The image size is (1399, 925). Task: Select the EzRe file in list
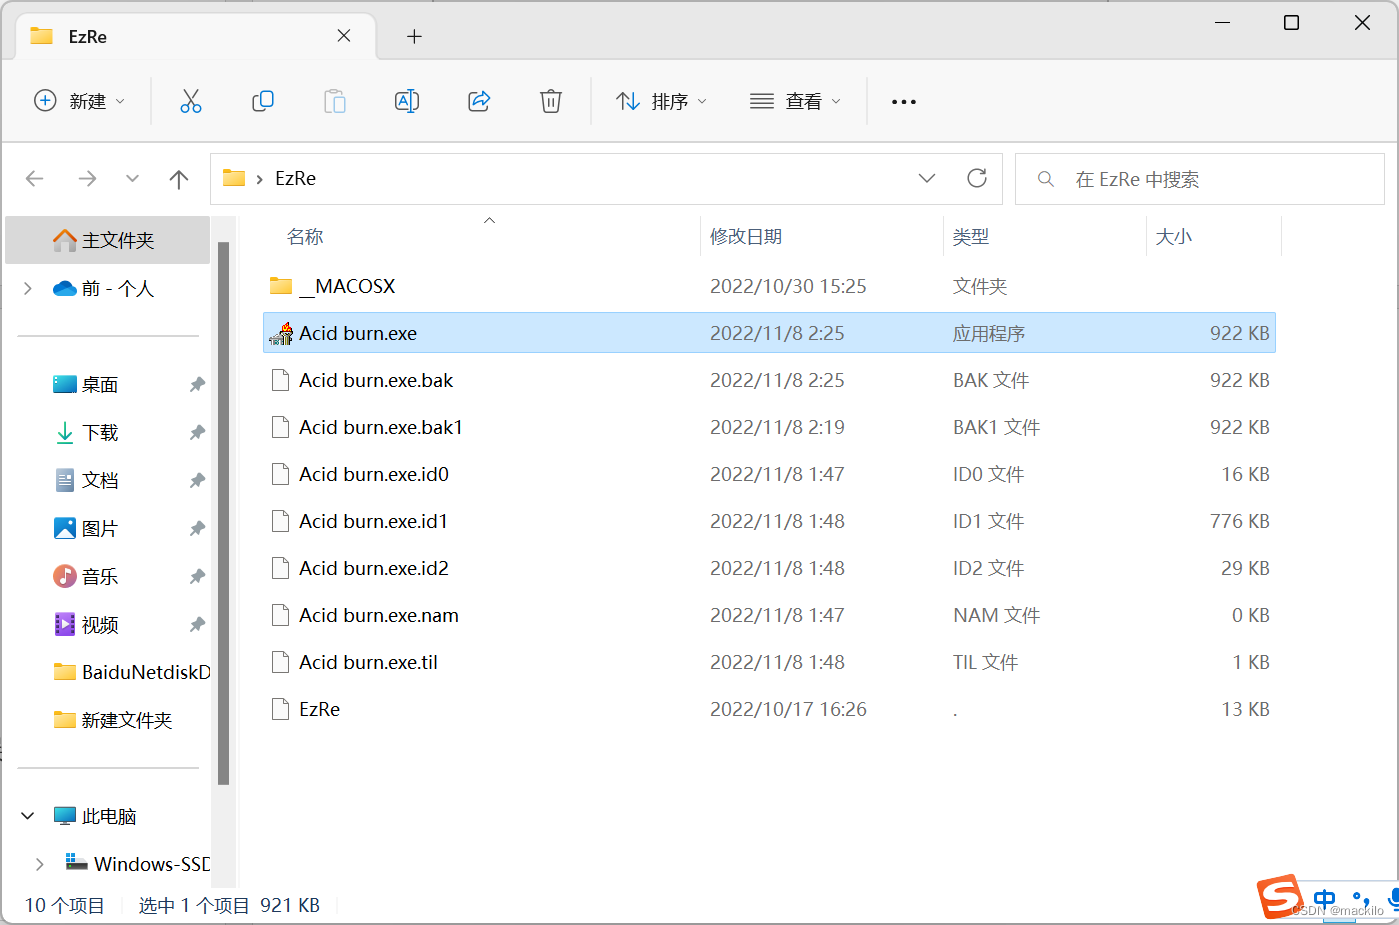coord(769,709)
